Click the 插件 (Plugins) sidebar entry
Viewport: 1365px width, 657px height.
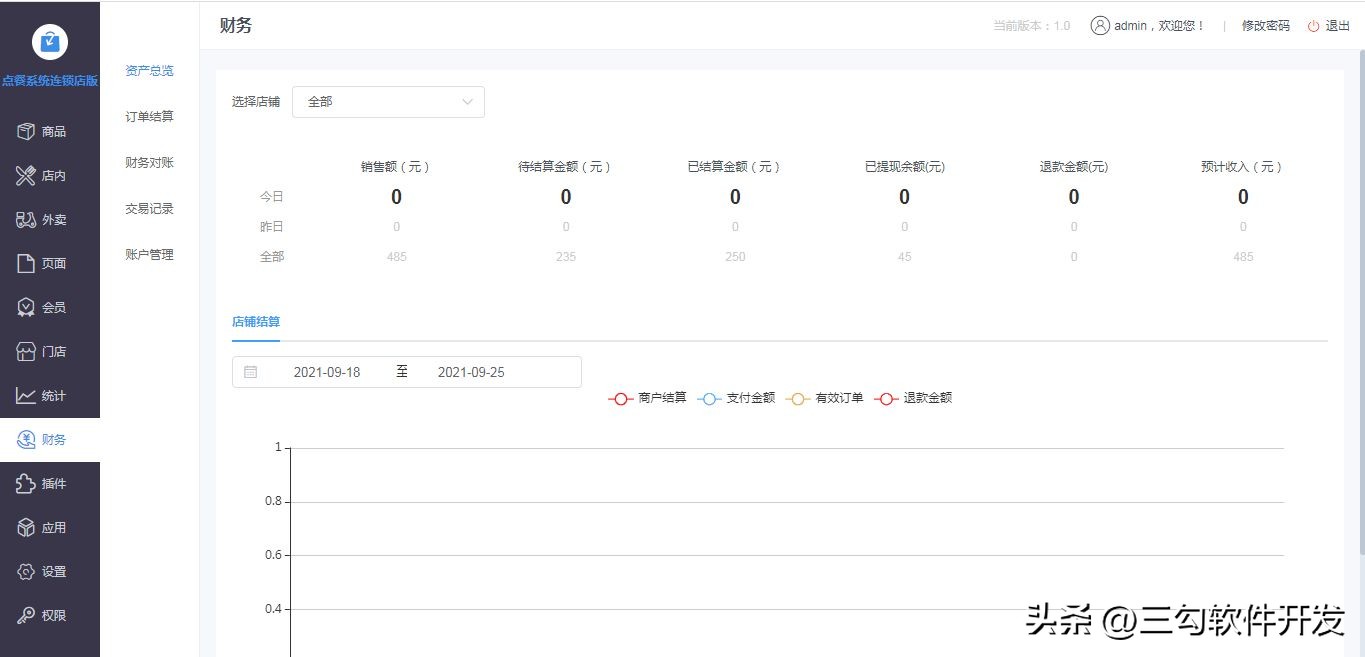point(49,483)
